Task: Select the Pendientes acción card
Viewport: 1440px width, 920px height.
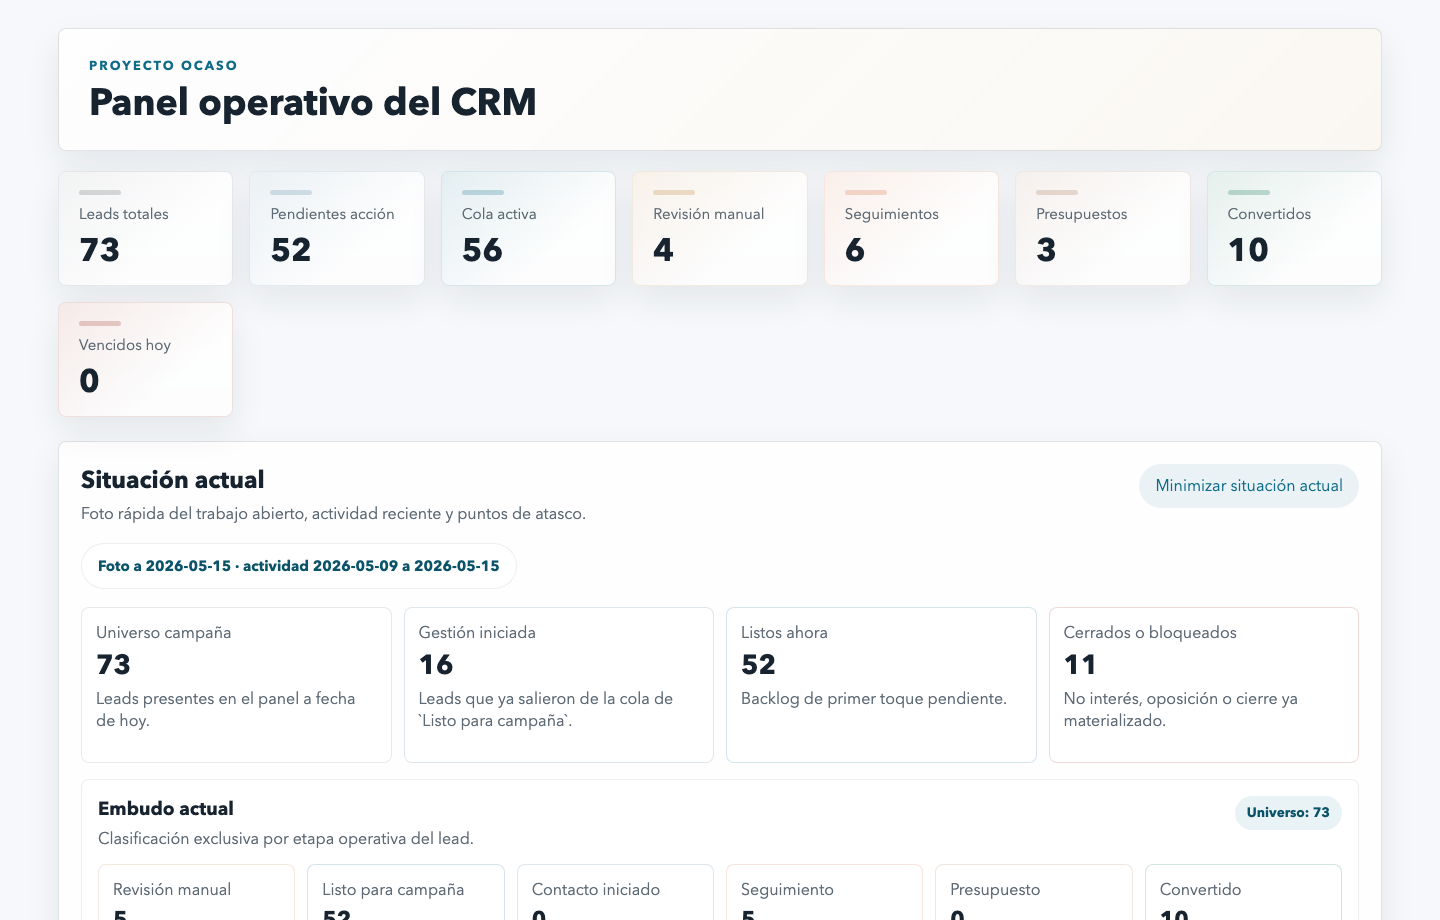Action: (x=337, y=229)
